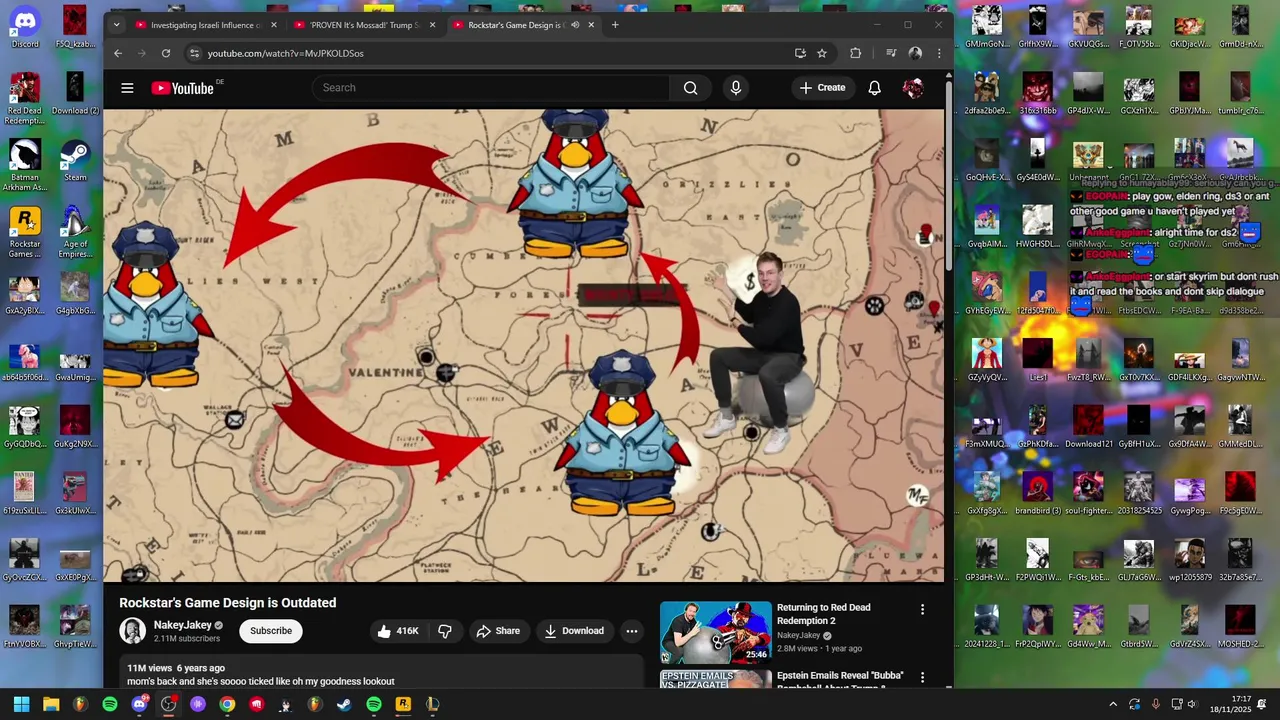The image size is (1280, 720).
Task: Open Chrome tab search dropdown
Action: (116, 25)
